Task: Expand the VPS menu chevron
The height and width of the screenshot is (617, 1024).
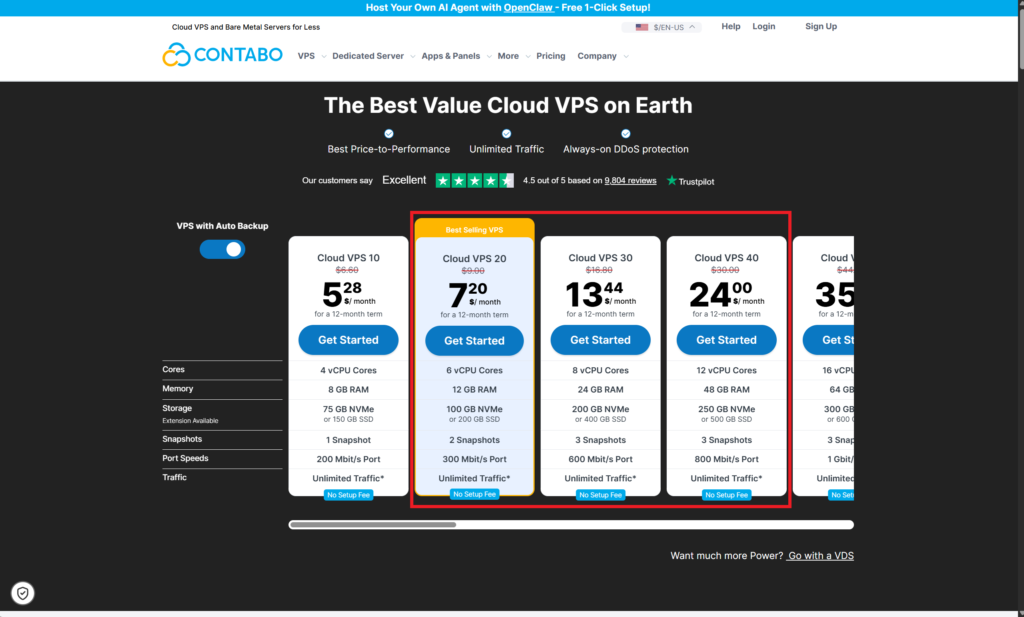Action: pos(324,57)
